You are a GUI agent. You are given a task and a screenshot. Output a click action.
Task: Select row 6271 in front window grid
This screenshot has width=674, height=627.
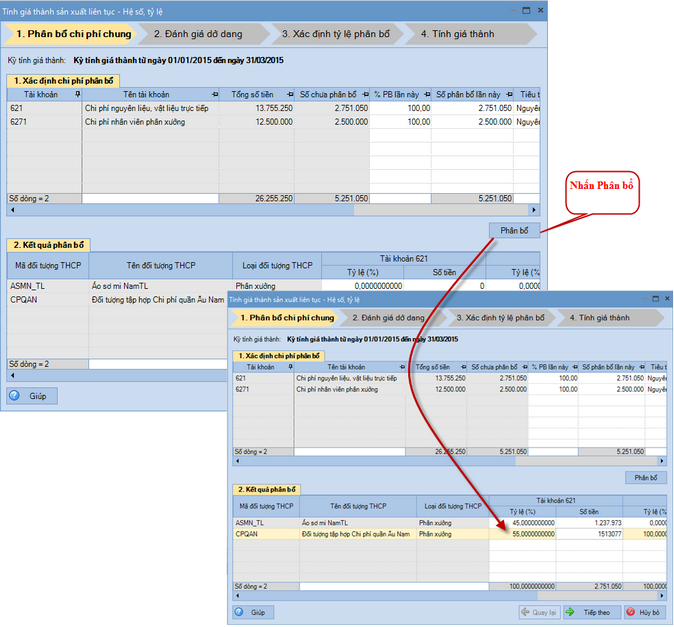(450, 389)
